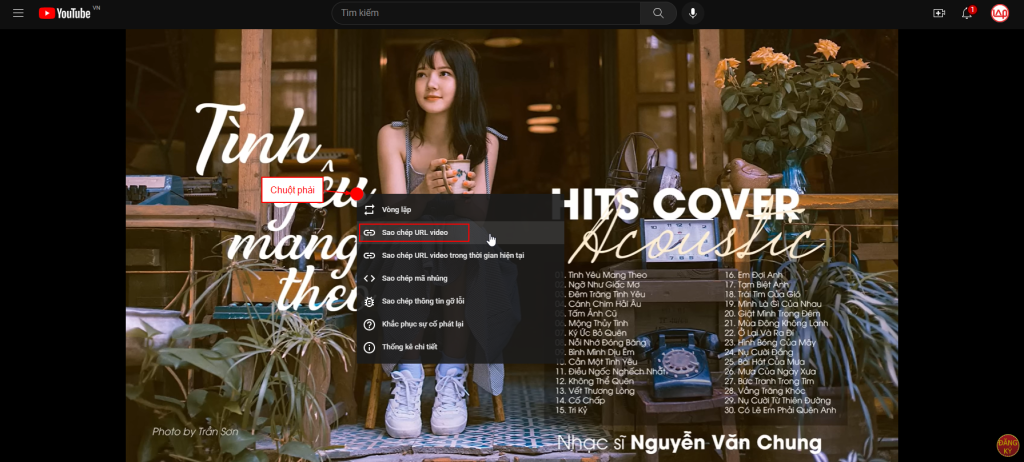
Task: Choose Sao chép URL video trong thời gian hiện tại
Action: (x=452, y=256)
